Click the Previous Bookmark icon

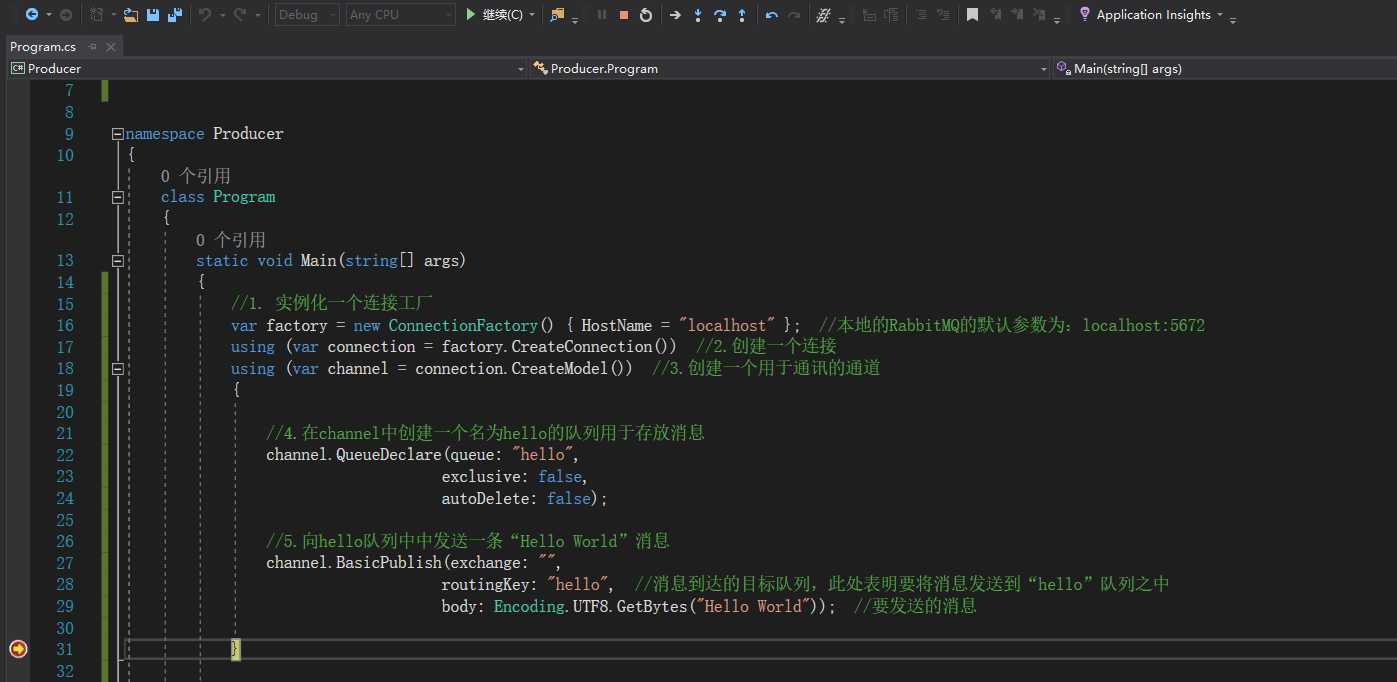point(996,15)
